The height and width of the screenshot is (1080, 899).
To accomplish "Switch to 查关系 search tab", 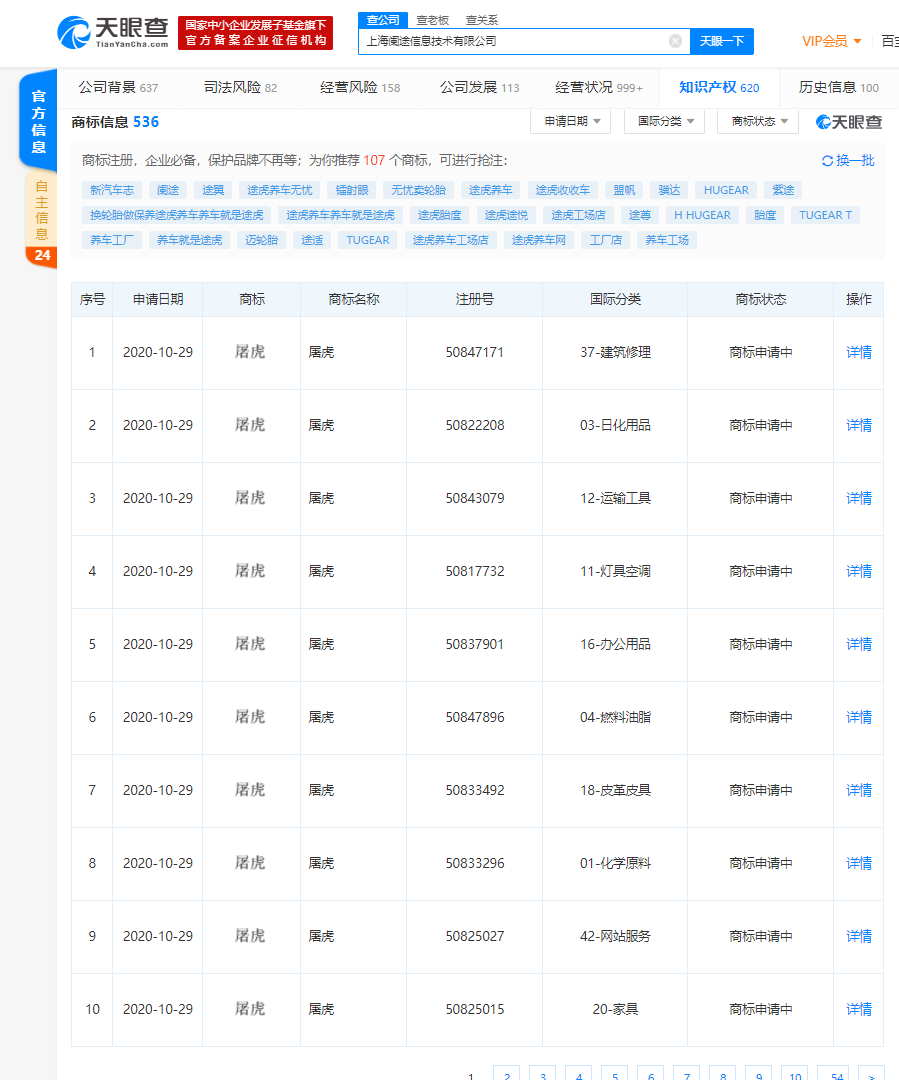I will (x=482, y=21).
